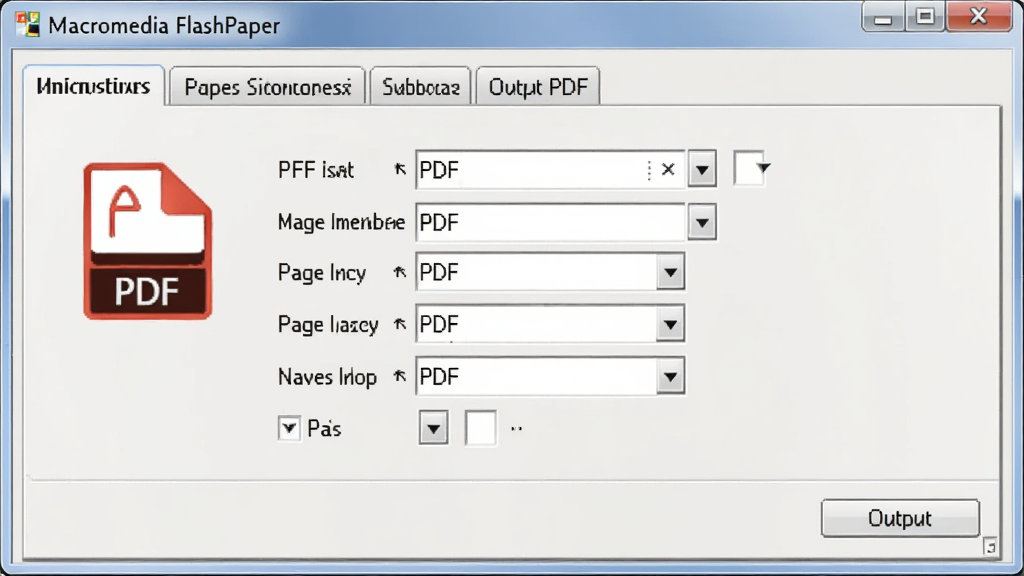Clear the PFF isat field with X
Viewport: 1024px width, 576px height.
667,170
